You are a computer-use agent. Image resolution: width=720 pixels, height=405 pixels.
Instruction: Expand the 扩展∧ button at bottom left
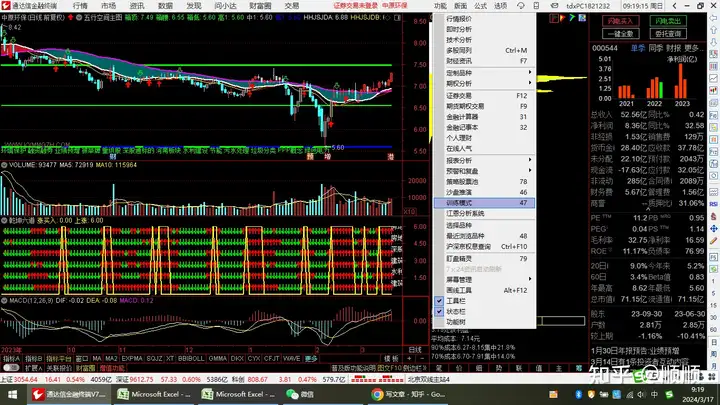click(x=34, y=368)
